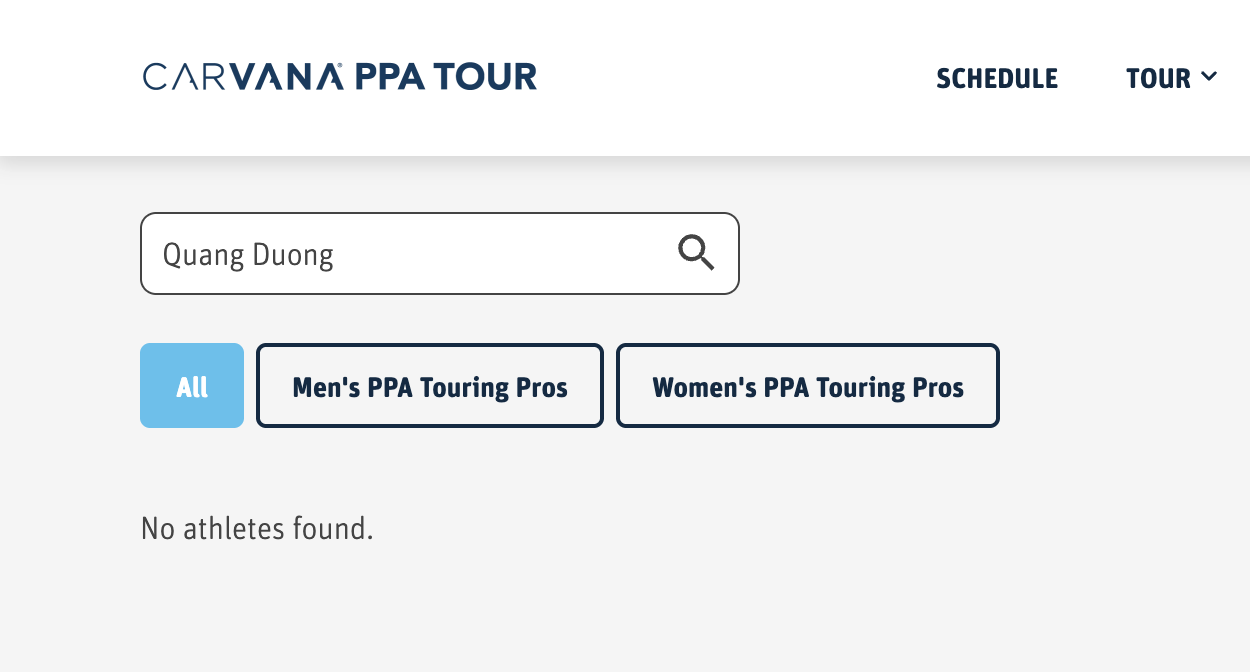Screen dimensions: 1250x672
Task: Filter by Men's PPA Touring Pros
Action: coord(430,386)
